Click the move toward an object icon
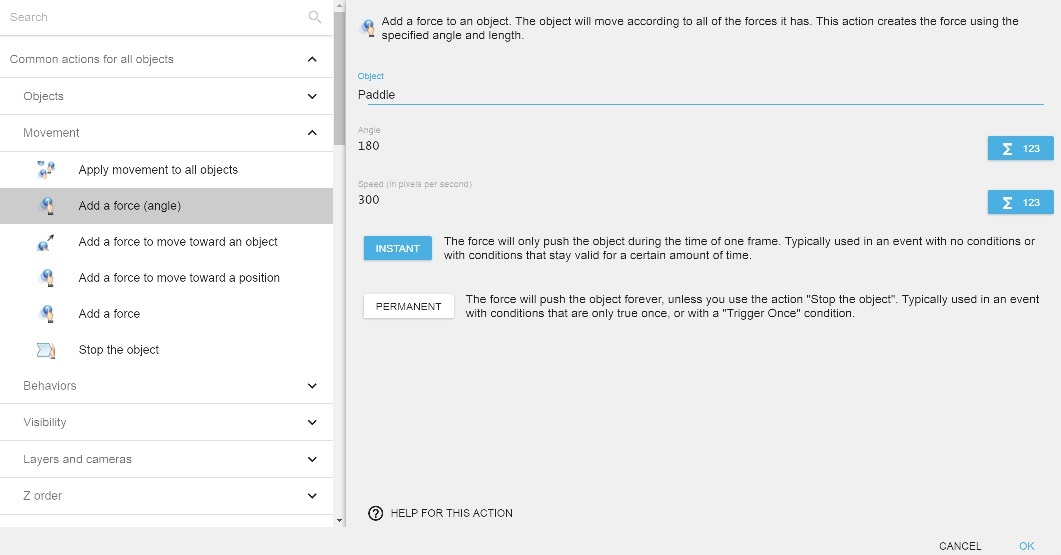Viewport: 1061px width, 555px height. [x=45, y=242]
